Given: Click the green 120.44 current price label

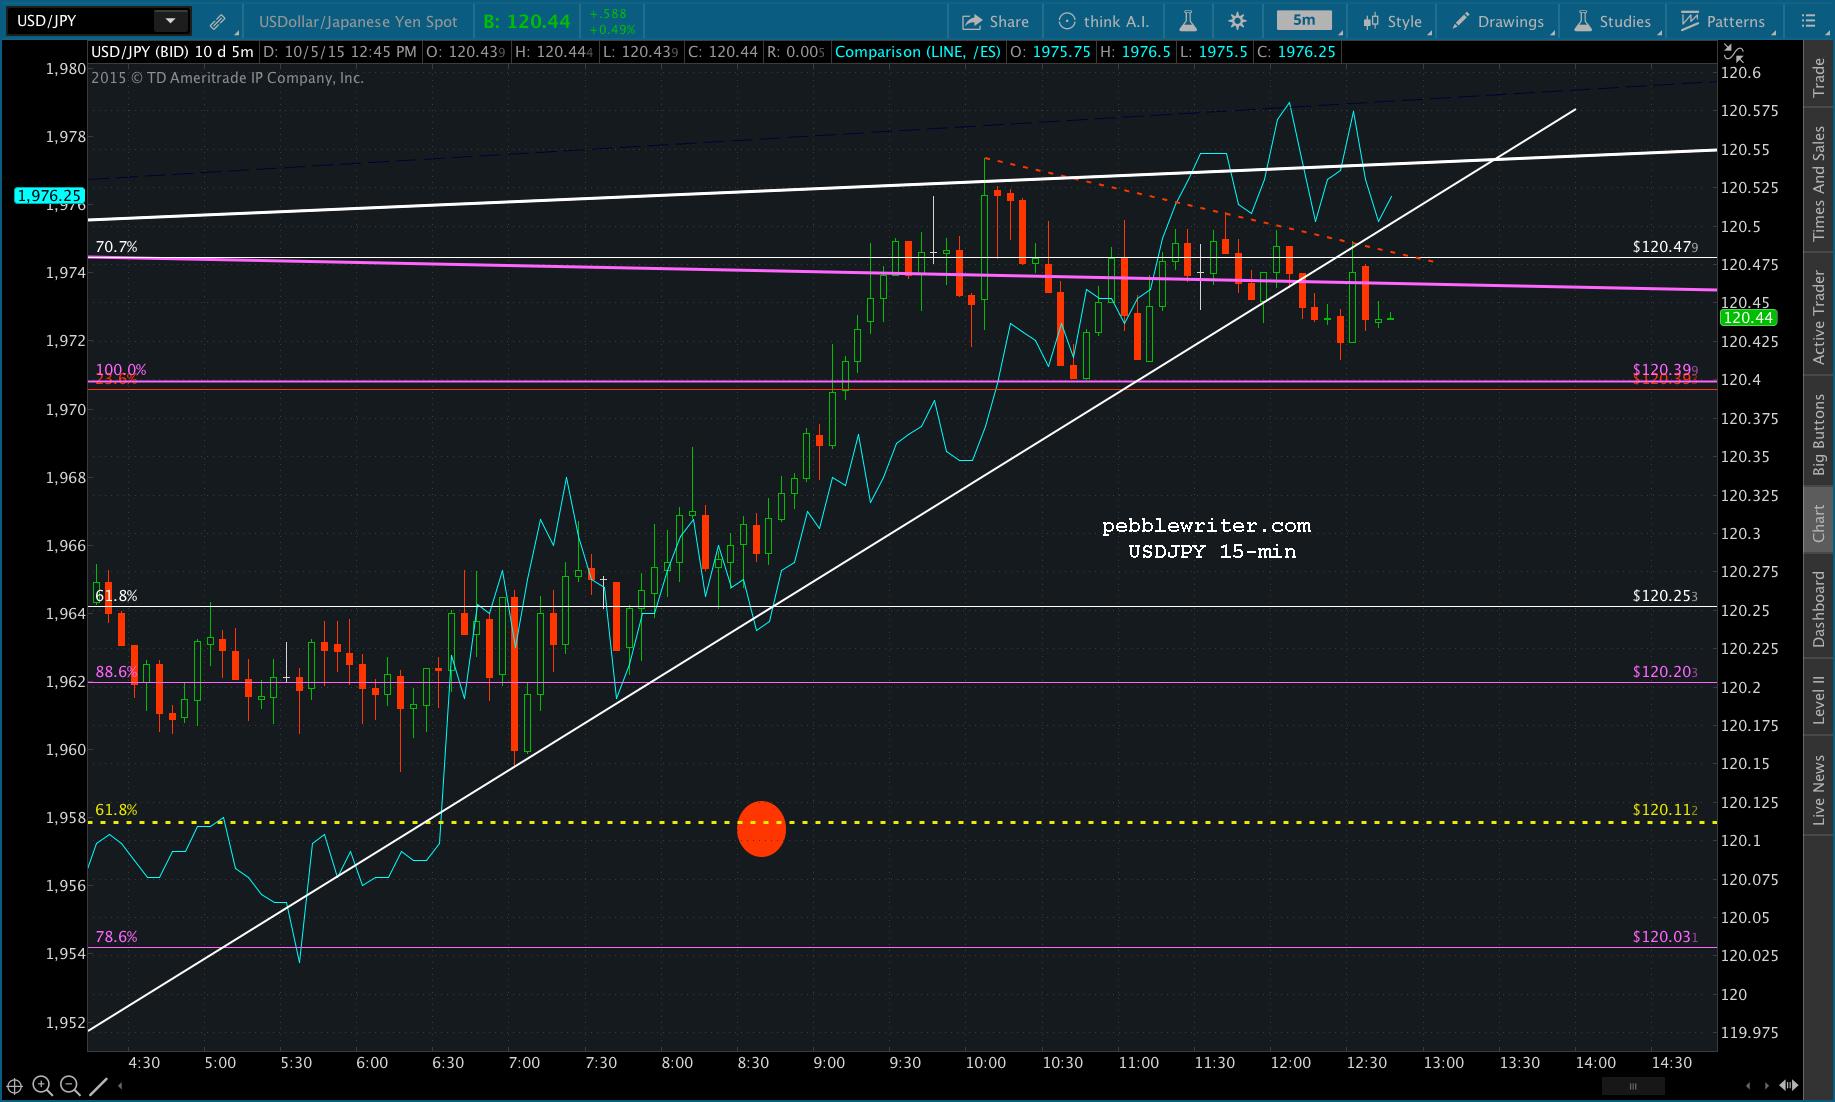Looking at the screenshot, I should click(1747, 318).
